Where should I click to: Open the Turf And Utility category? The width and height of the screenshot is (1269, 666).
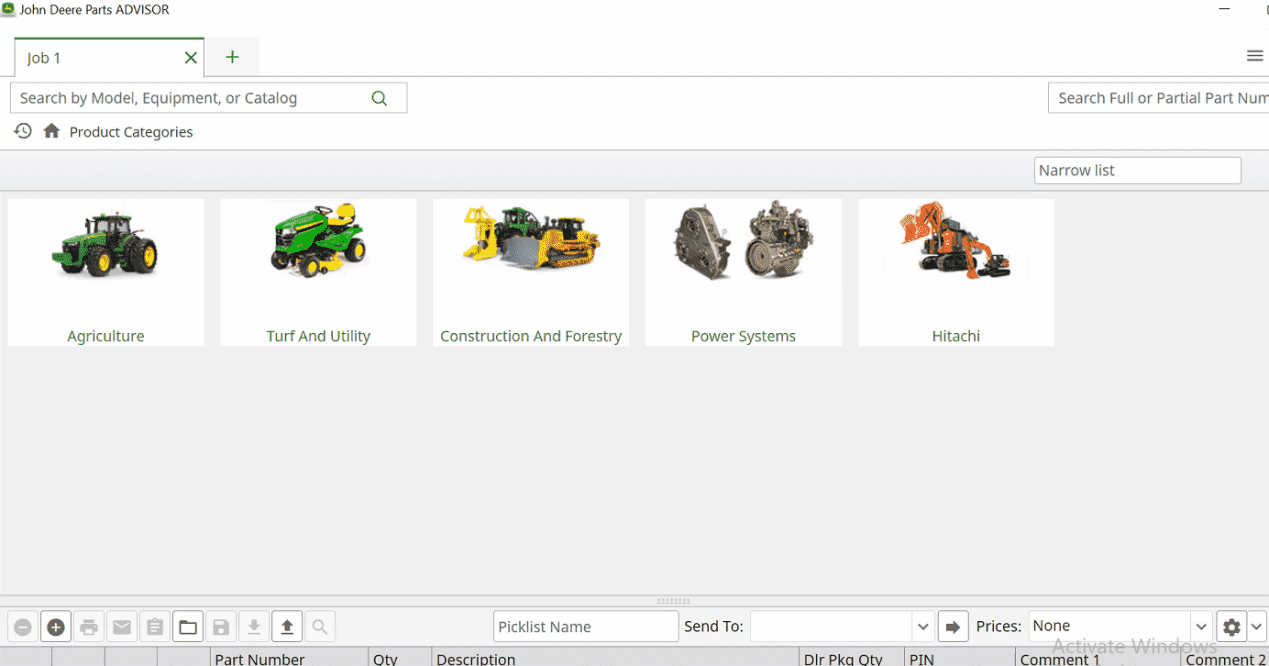pyautogui.click(x=318, y=273)
